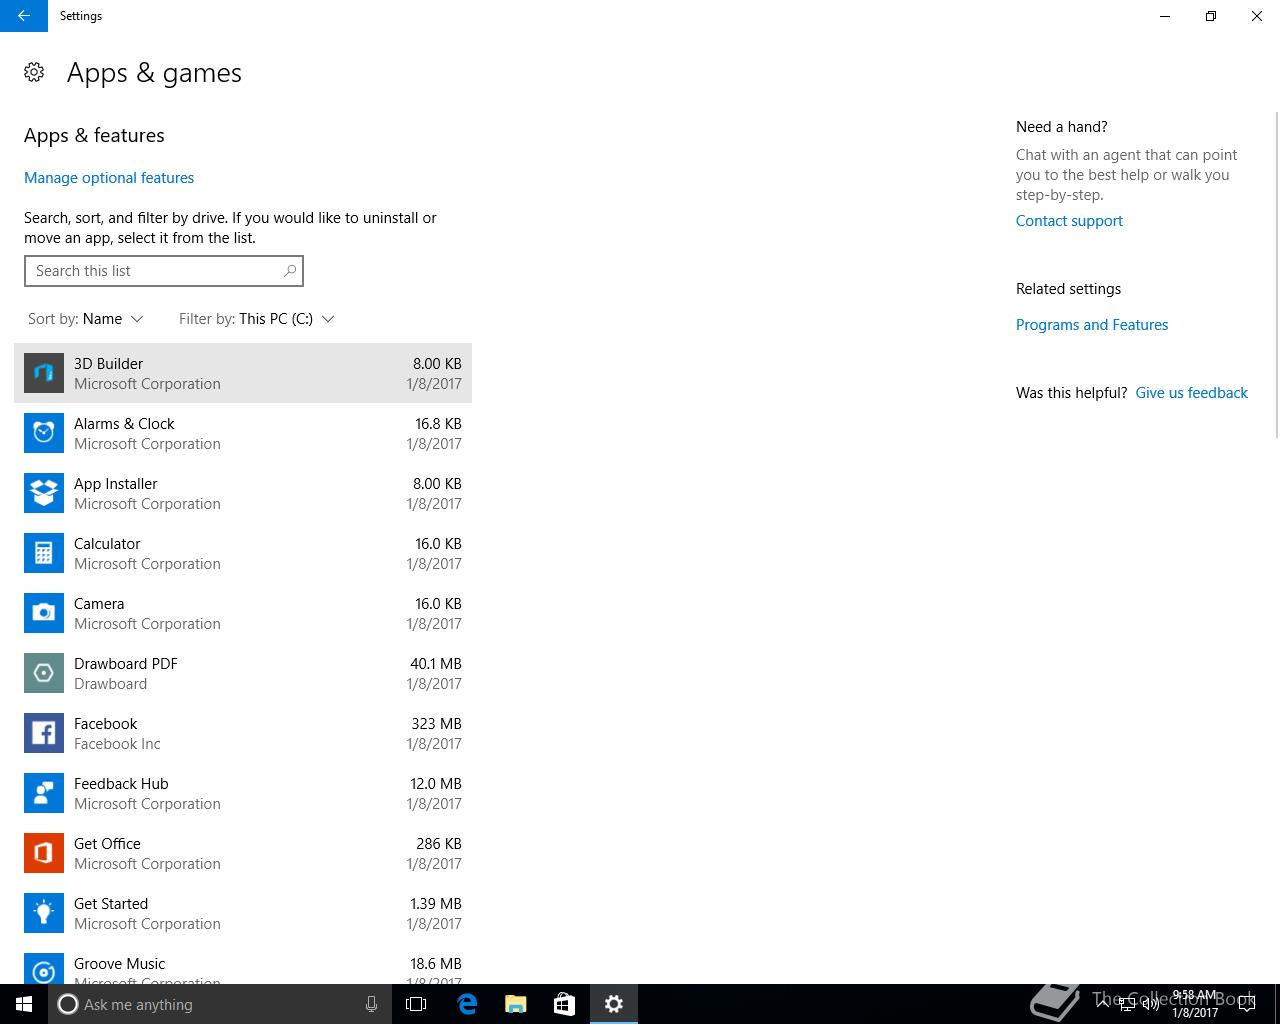The image size is (1280, 1024).
Task: Select the Groove Music name text
Action: click(x=120, y=964)
